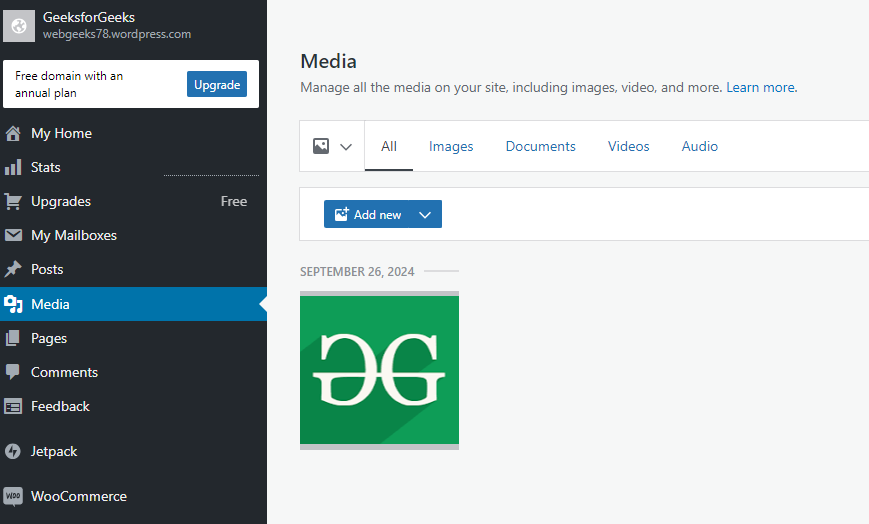
Task: Click the Posts pin icon
Action: pos(13,269)
